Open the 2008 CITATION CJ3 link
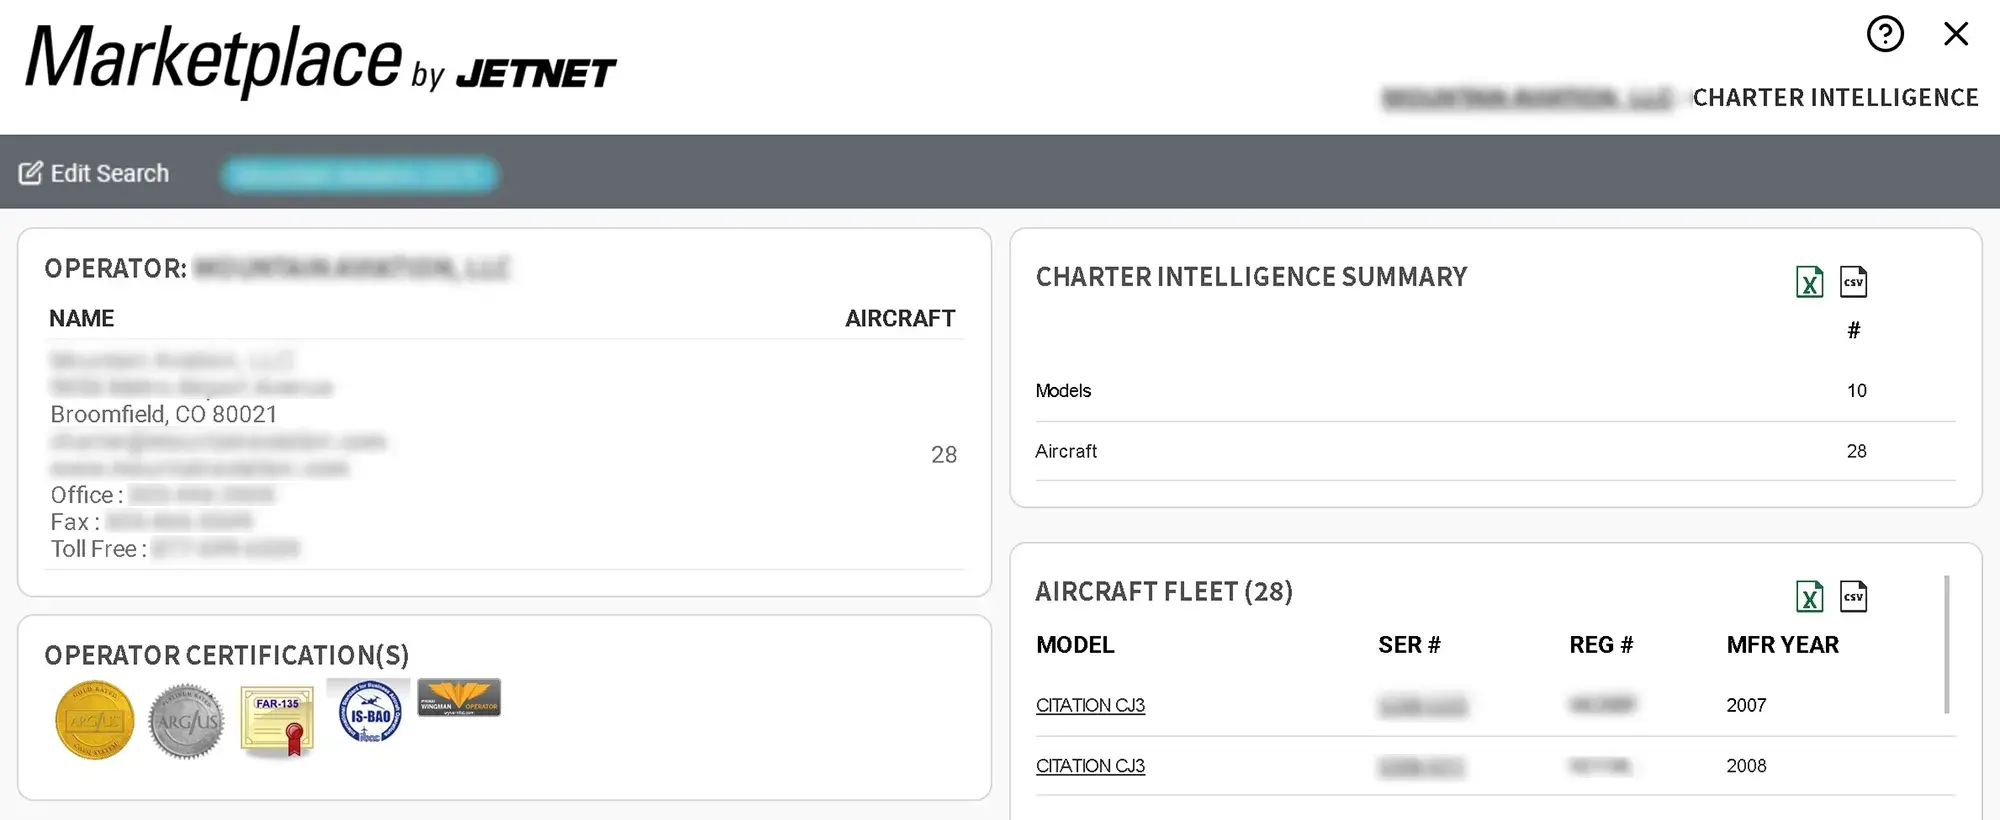Viewport: 2000px width, 820px height. pos(1090,766)
